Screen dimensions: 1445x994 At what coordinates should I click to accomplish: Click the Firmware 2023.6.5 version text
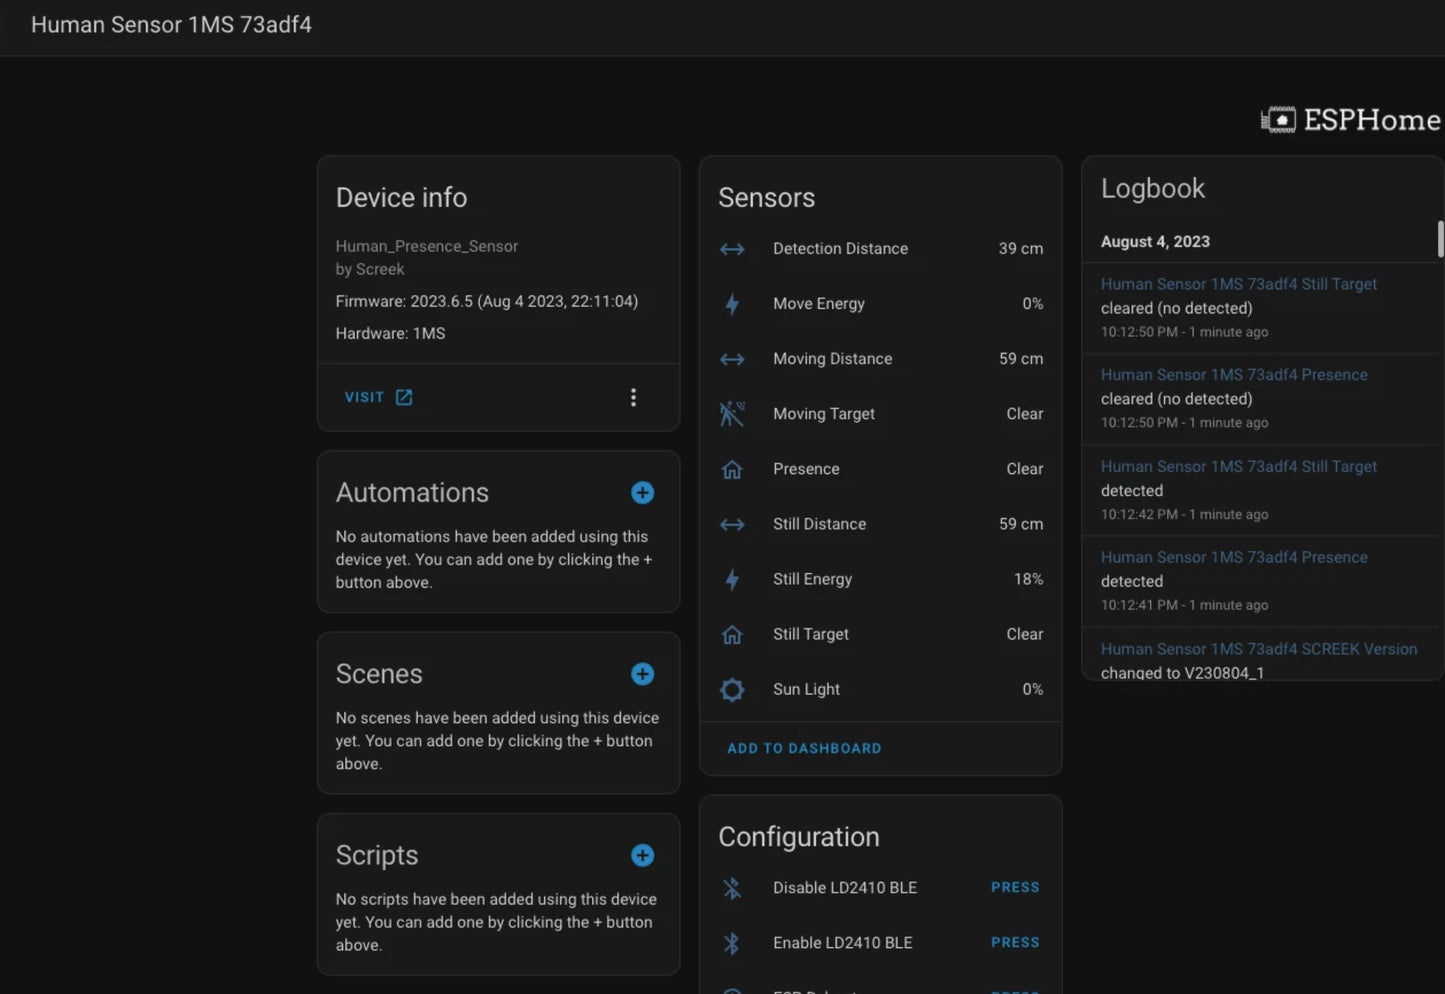(487, 301)
